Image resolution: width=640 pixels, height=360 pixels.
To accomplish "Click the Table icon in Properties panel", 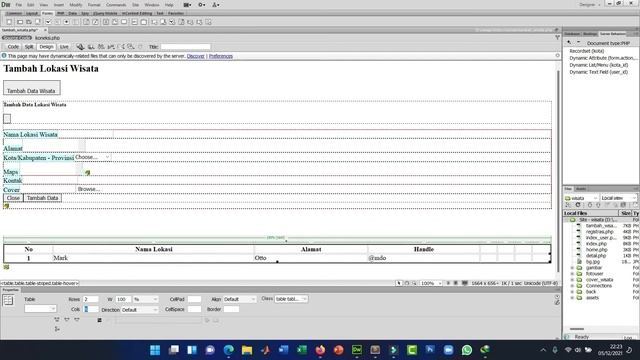I will click(x=8, y=301).
